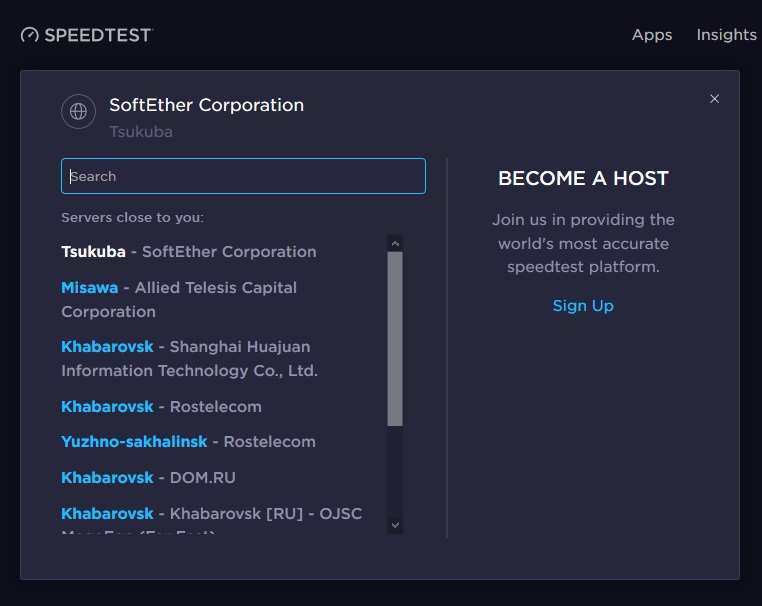Viewport: 762px width, 606px height.
Task: Click the Sign Up link
Action: click(x=583, y=306)
